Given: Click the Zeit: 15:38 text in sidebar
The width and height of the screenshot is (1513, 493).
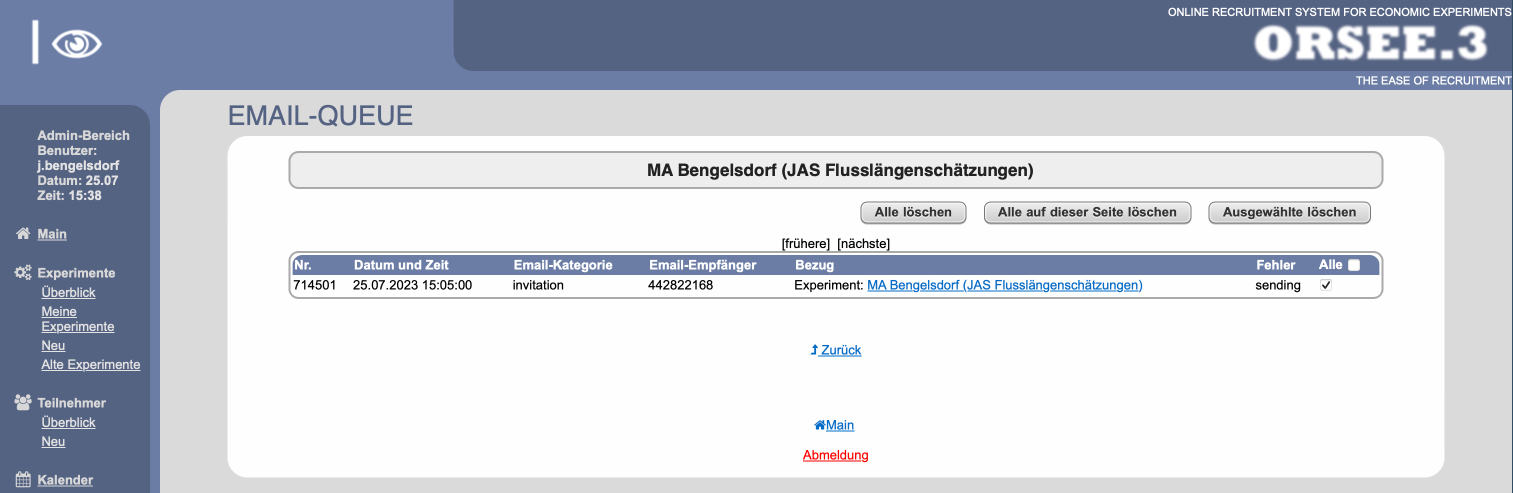Looking at the screenshot, I should [69, 195].
